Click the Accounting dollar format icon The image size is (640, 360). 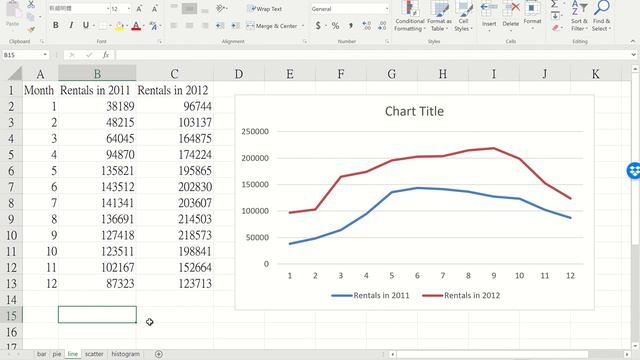tap(318, 26)
